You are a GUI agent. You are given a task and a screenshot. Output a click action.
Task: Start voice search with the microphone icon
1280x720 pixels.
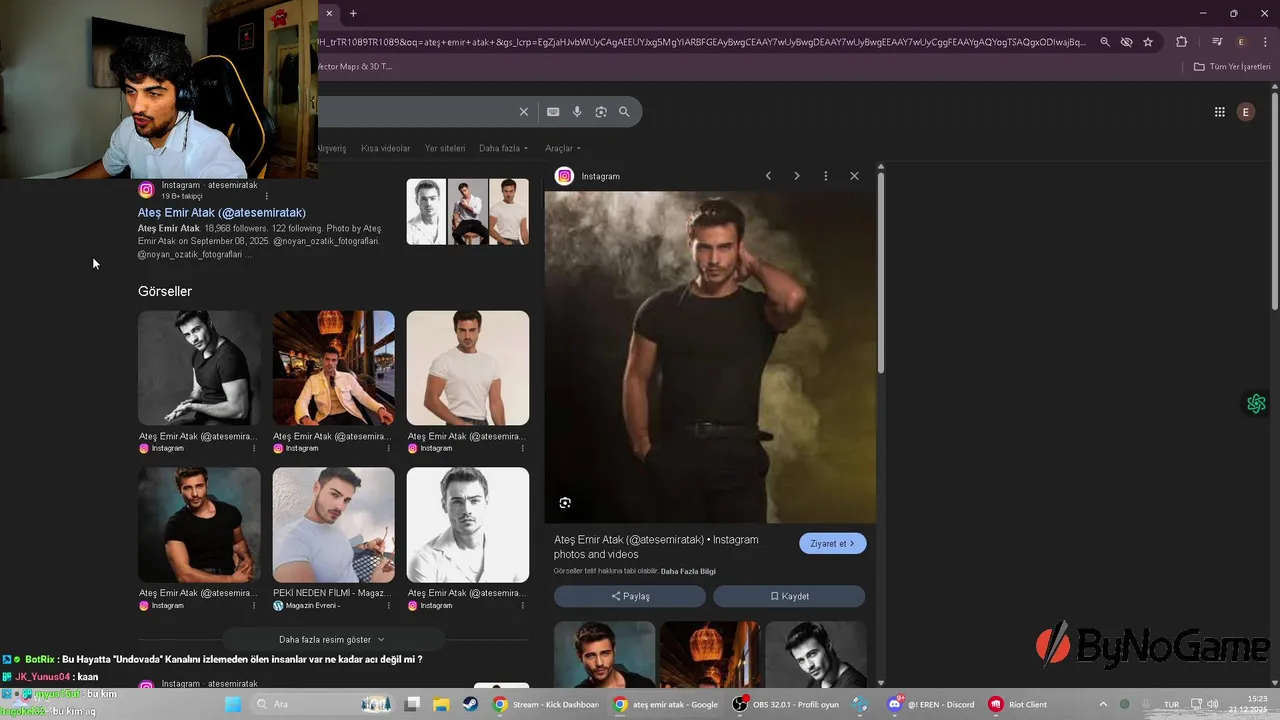click(x=577, y=112)
